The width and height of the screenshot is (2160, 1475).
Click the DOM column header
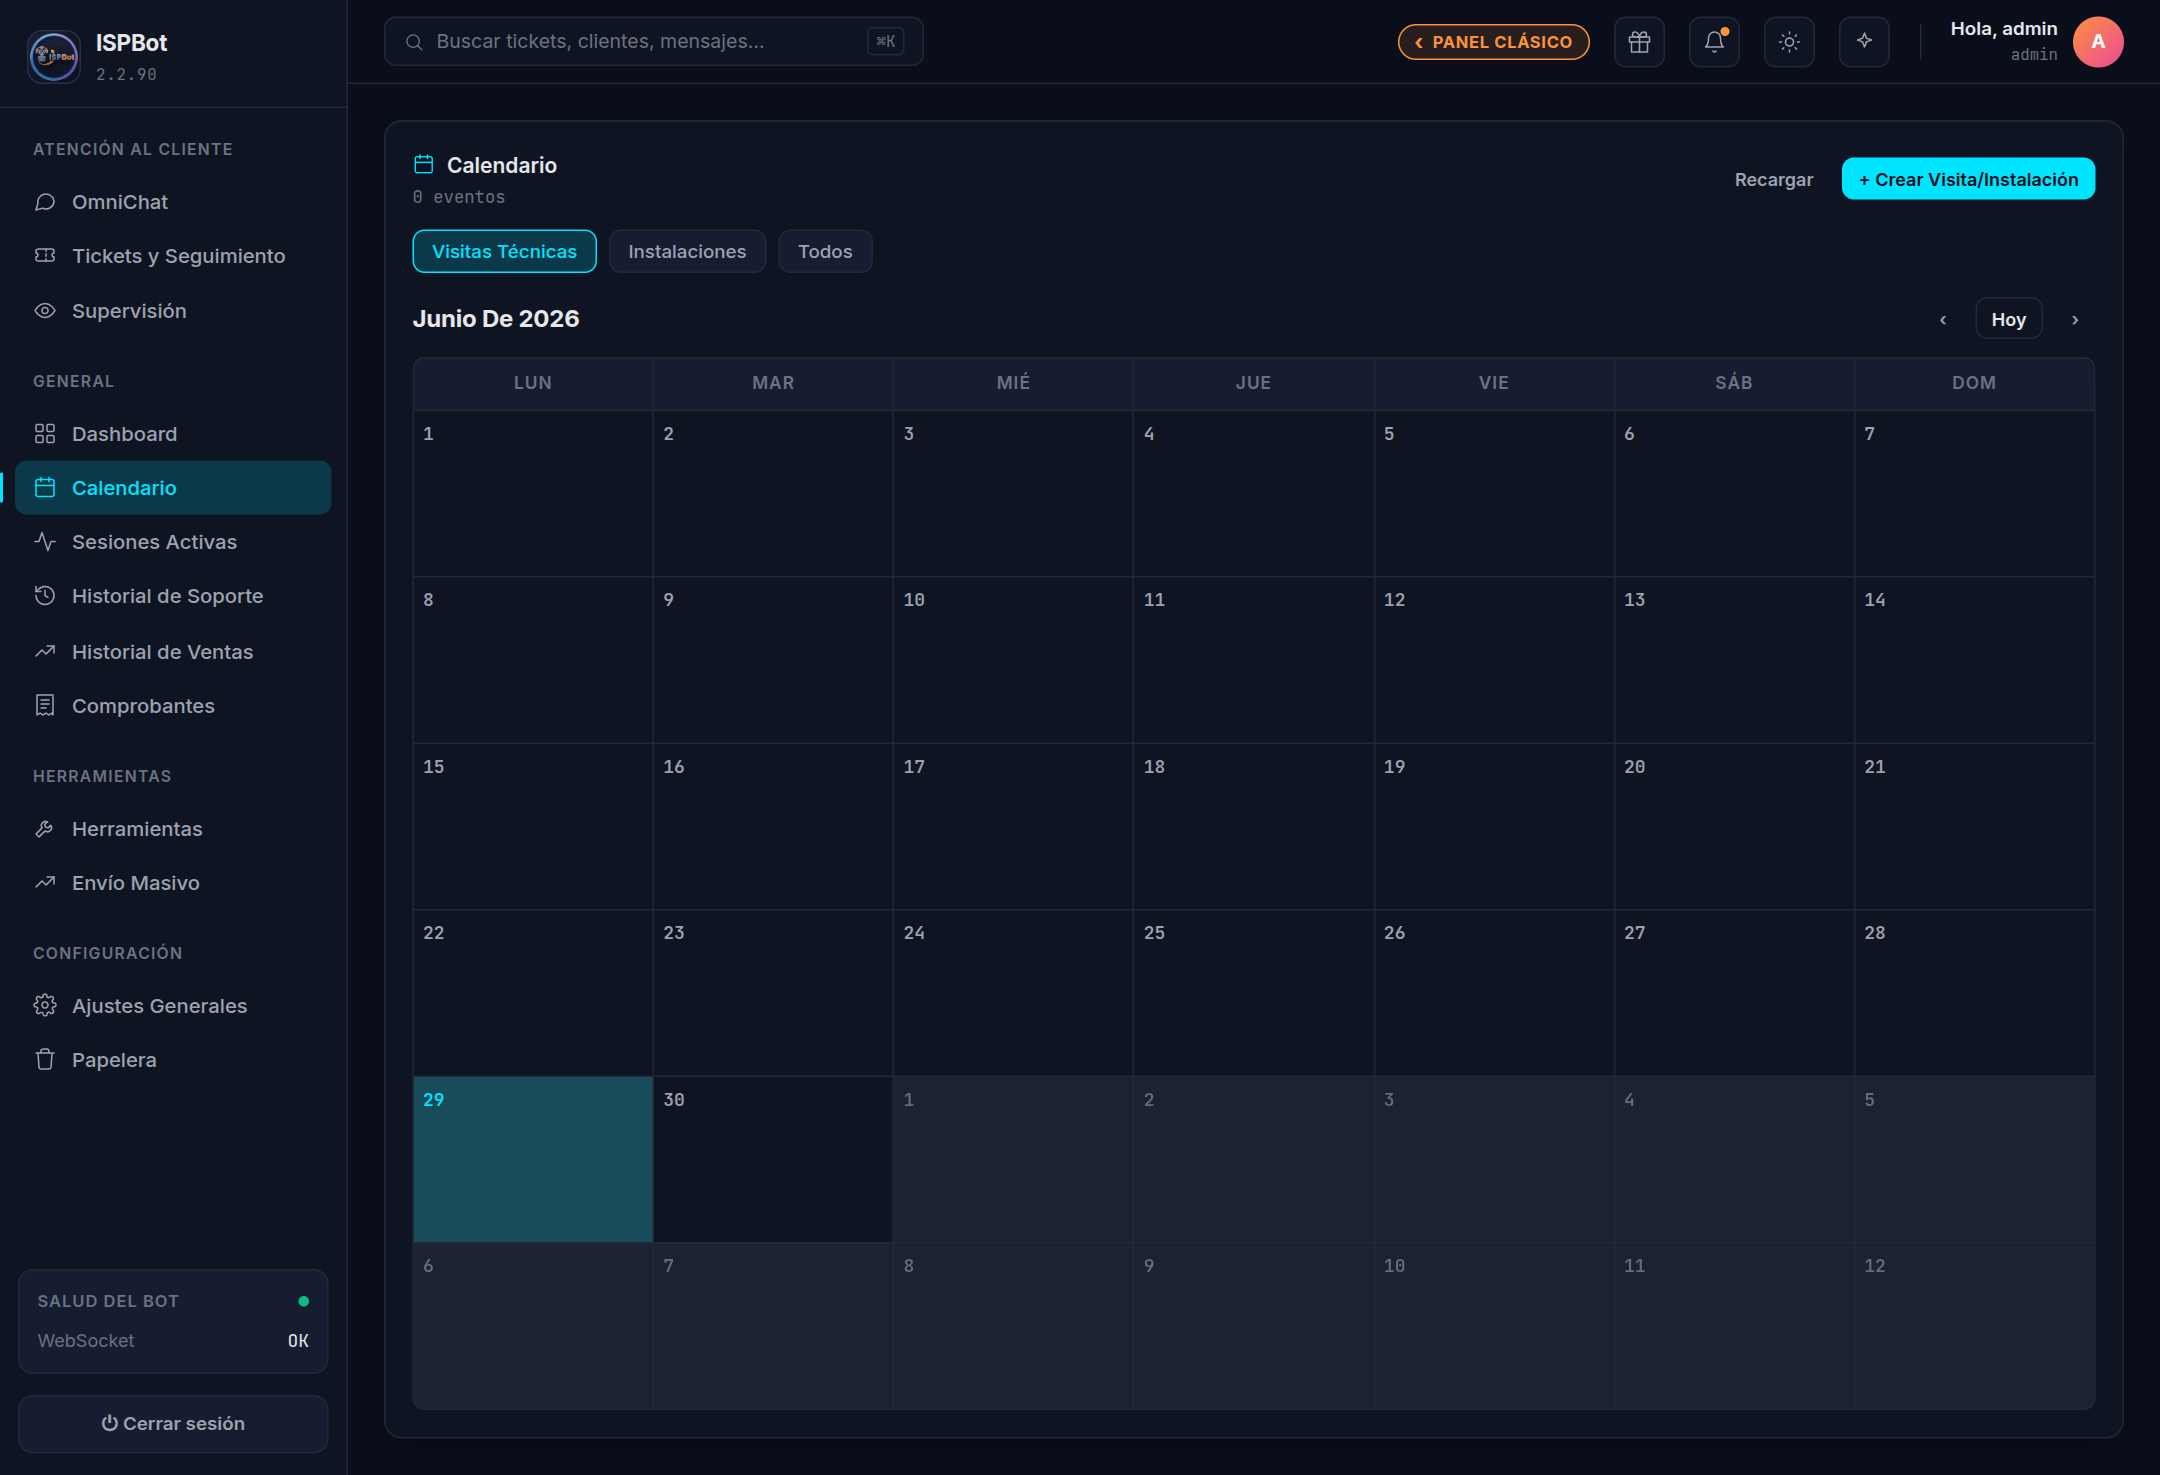(1975, 384)
